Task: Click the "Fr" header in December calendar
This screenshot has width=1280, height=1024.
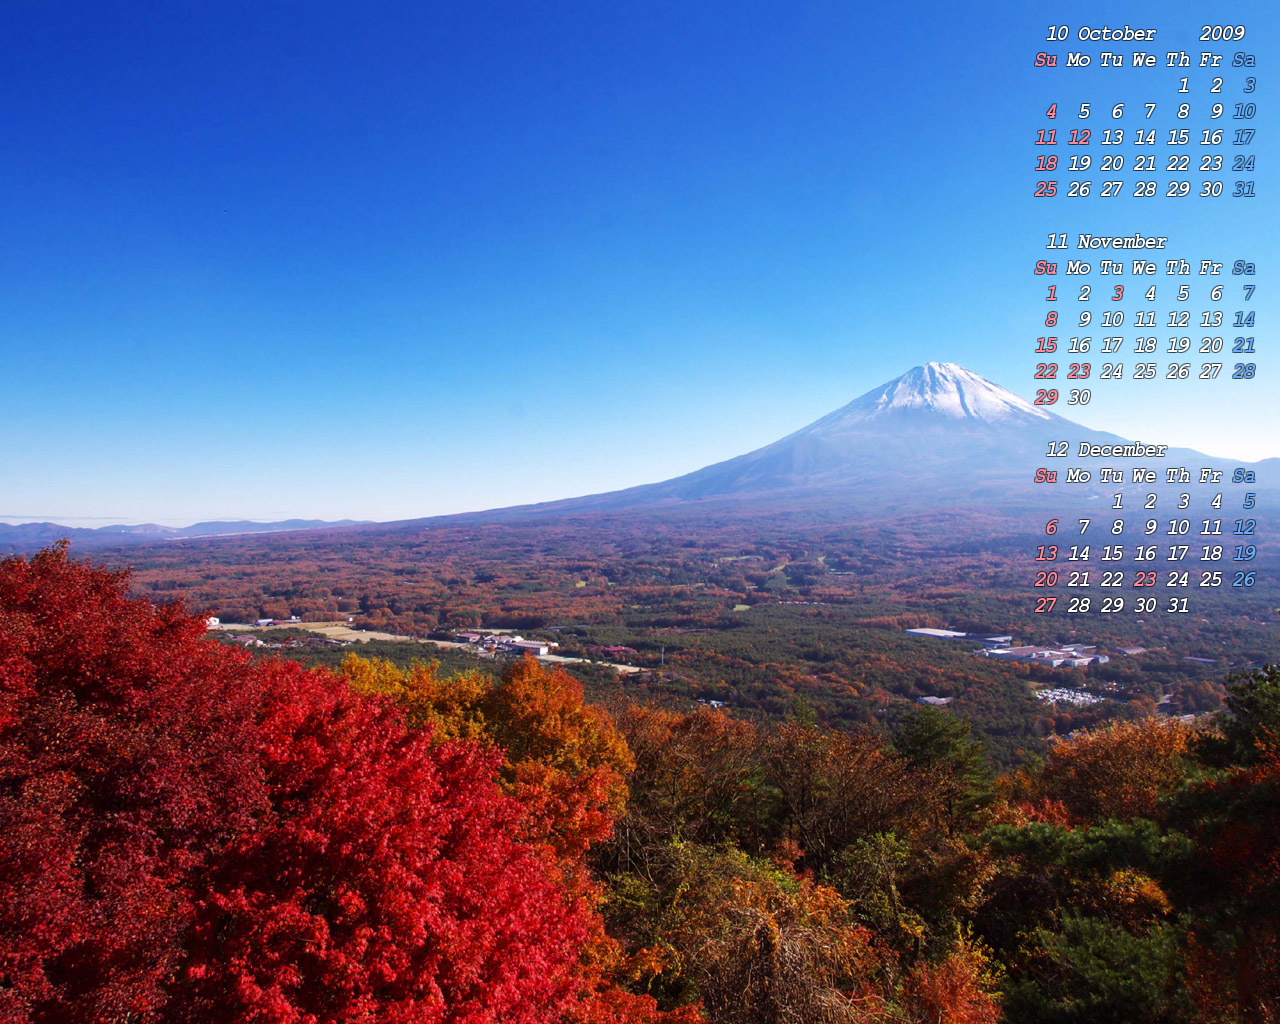Action: coord(1211,476)
